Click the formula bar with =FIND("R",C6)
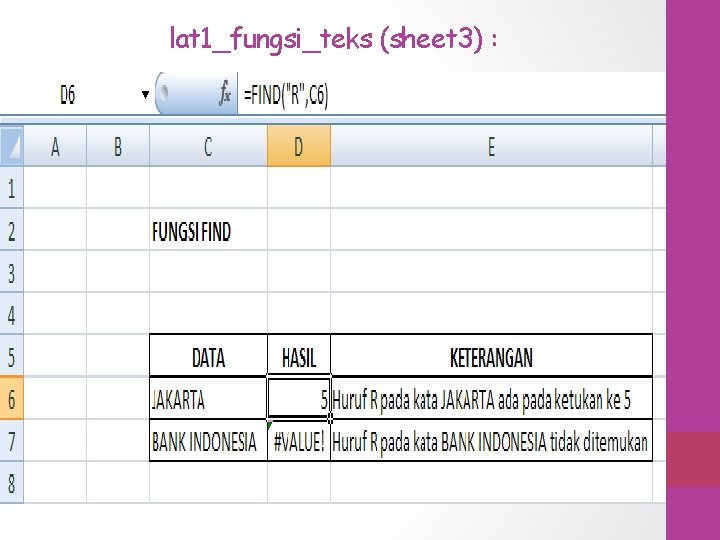The image size is (720, 540). tap(451, 95)
